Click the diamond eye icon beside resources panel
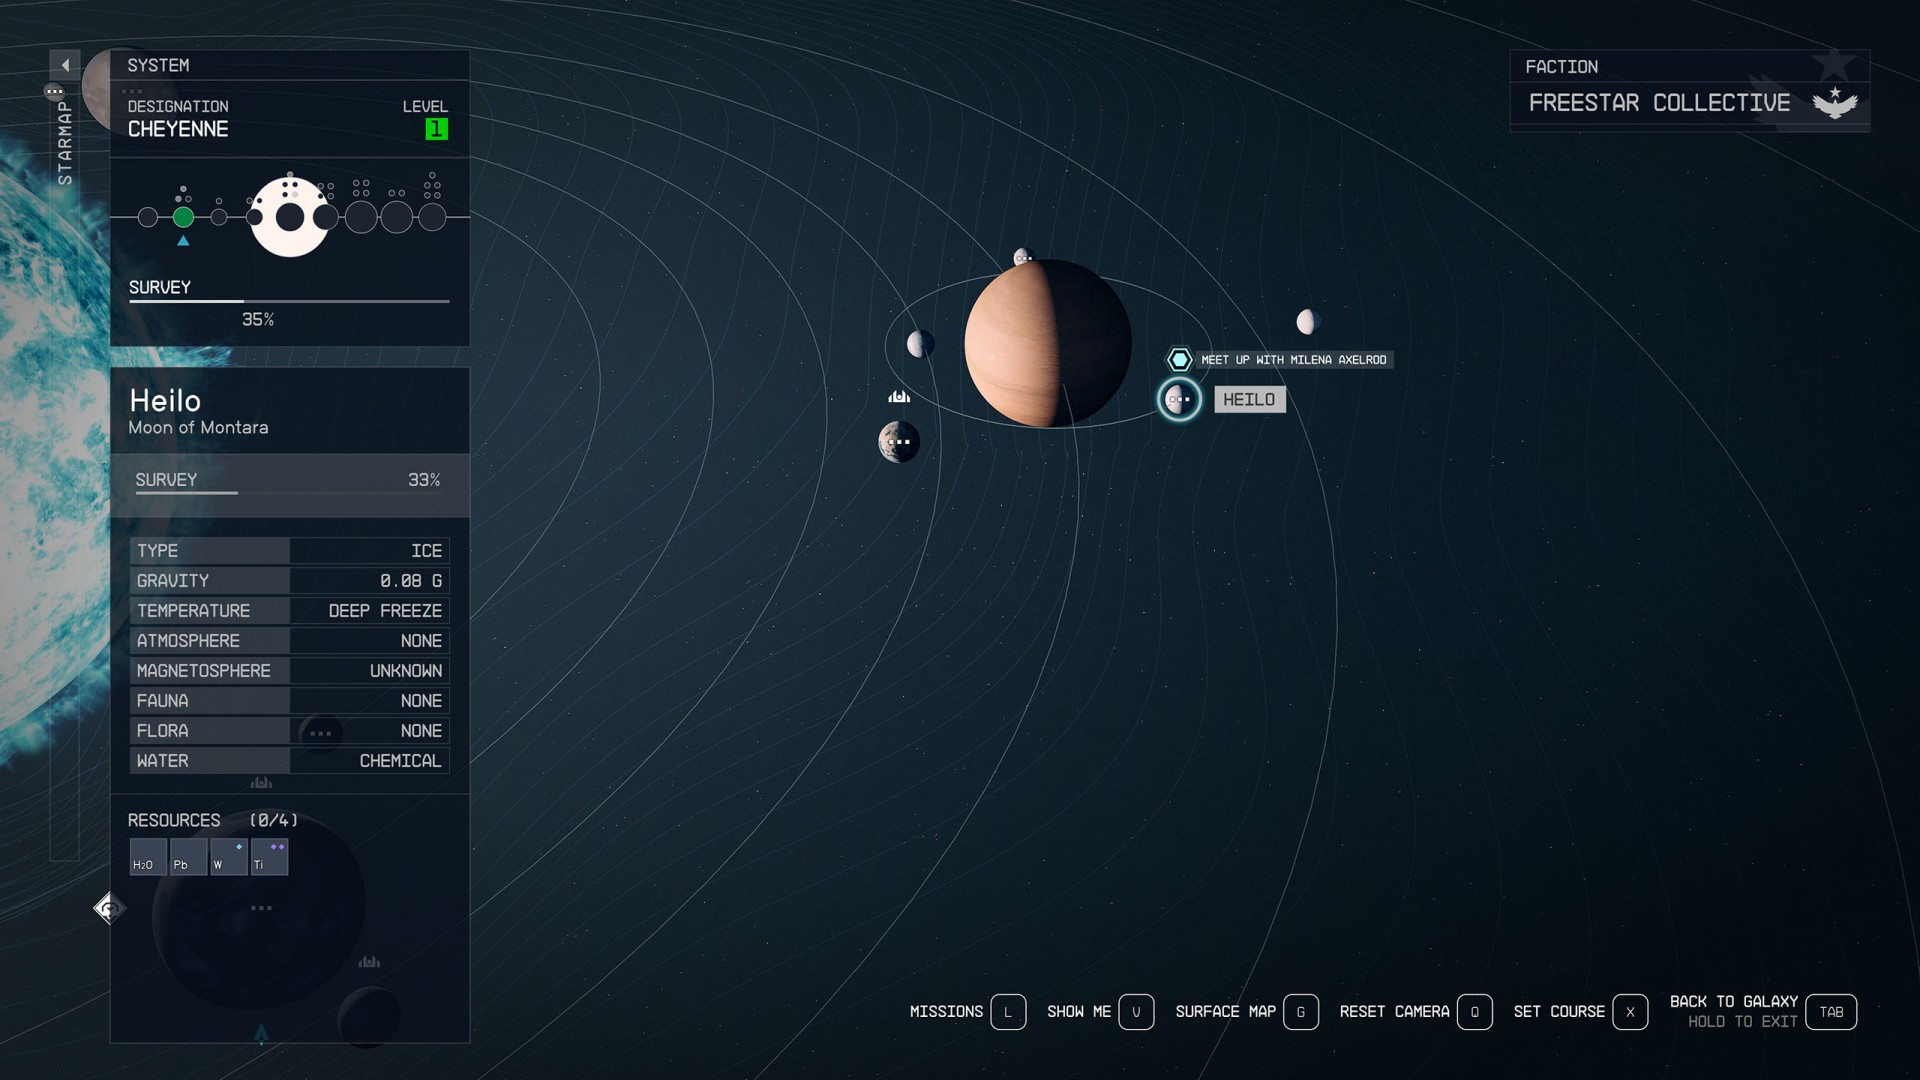Screen dimensions: 1920x1080 pos(109,908)
